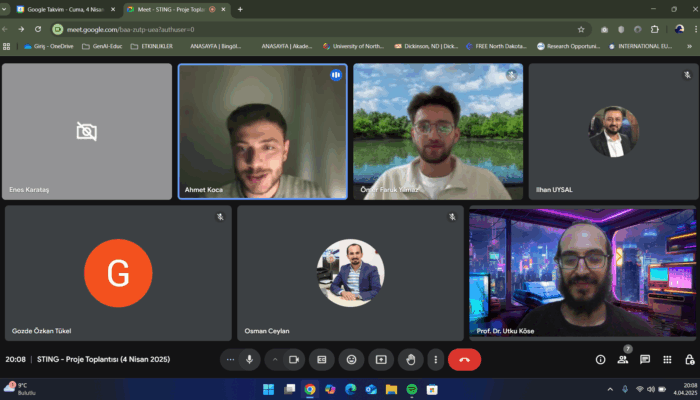
Task: Start presenting your screen
Action: [x=380, y=359]
